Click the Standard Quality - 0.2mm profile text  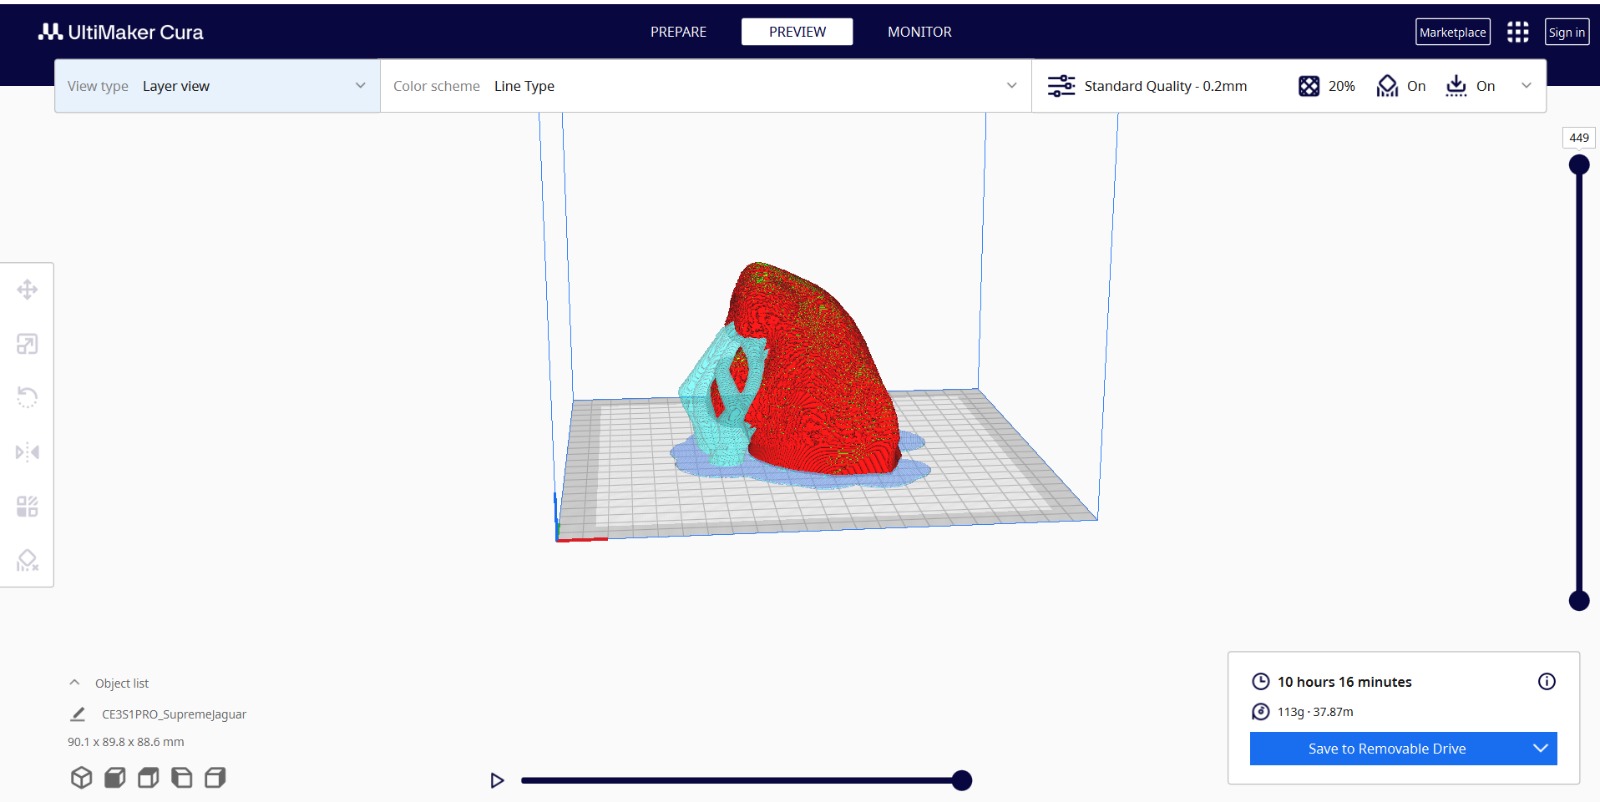pyautogui.click(x=1165, y=86)
